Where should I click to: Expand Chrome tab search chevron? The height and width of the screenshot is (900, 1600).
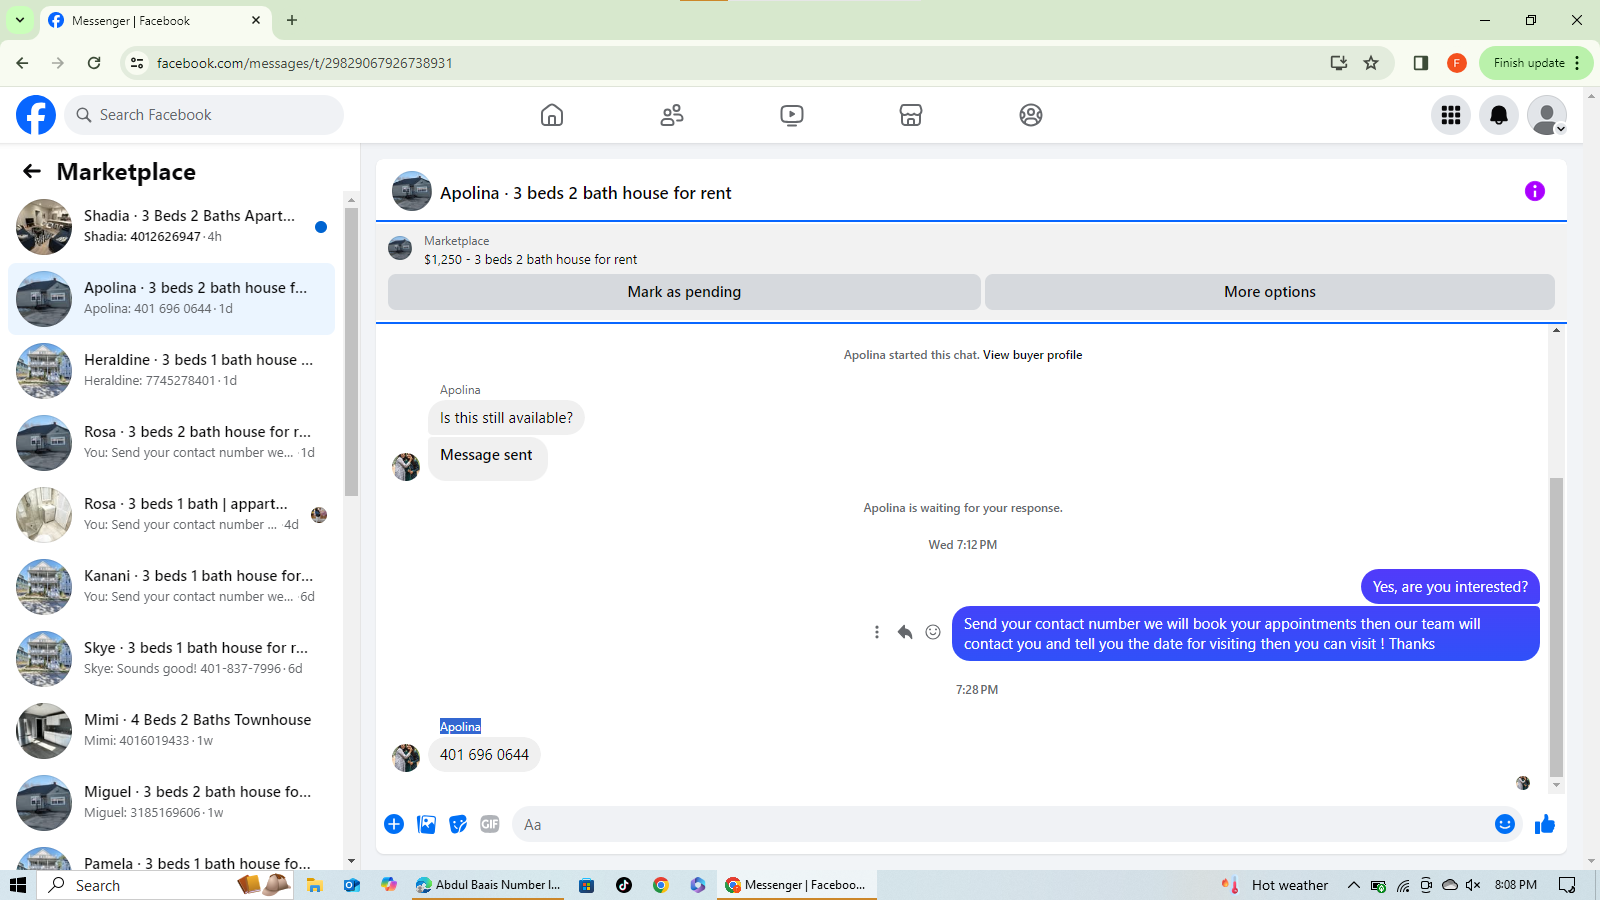point(19,20)
